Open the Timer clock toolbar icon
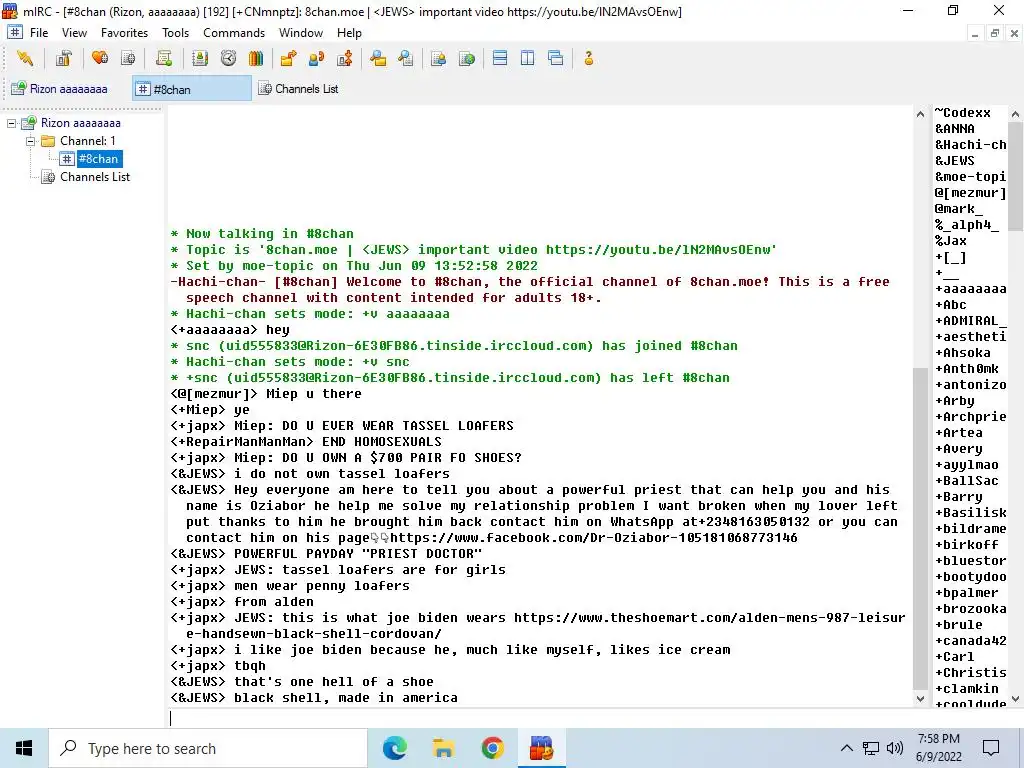1024x768 pixels. [228, 59]
